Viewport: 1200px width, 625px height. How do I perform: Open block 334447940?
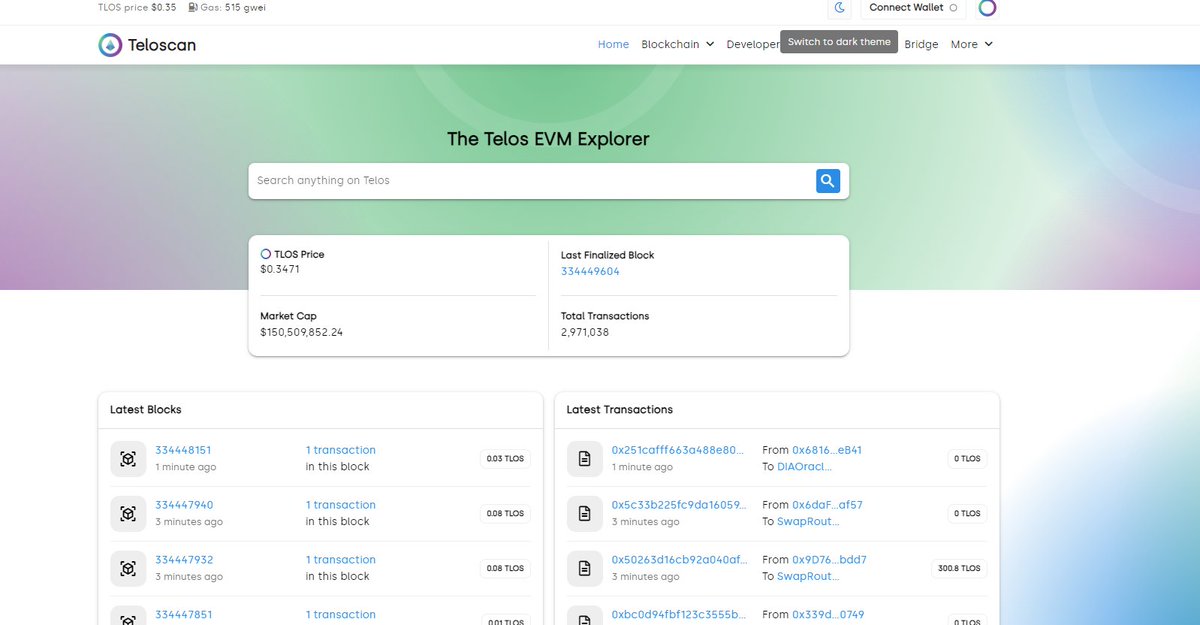click(184, 505)
